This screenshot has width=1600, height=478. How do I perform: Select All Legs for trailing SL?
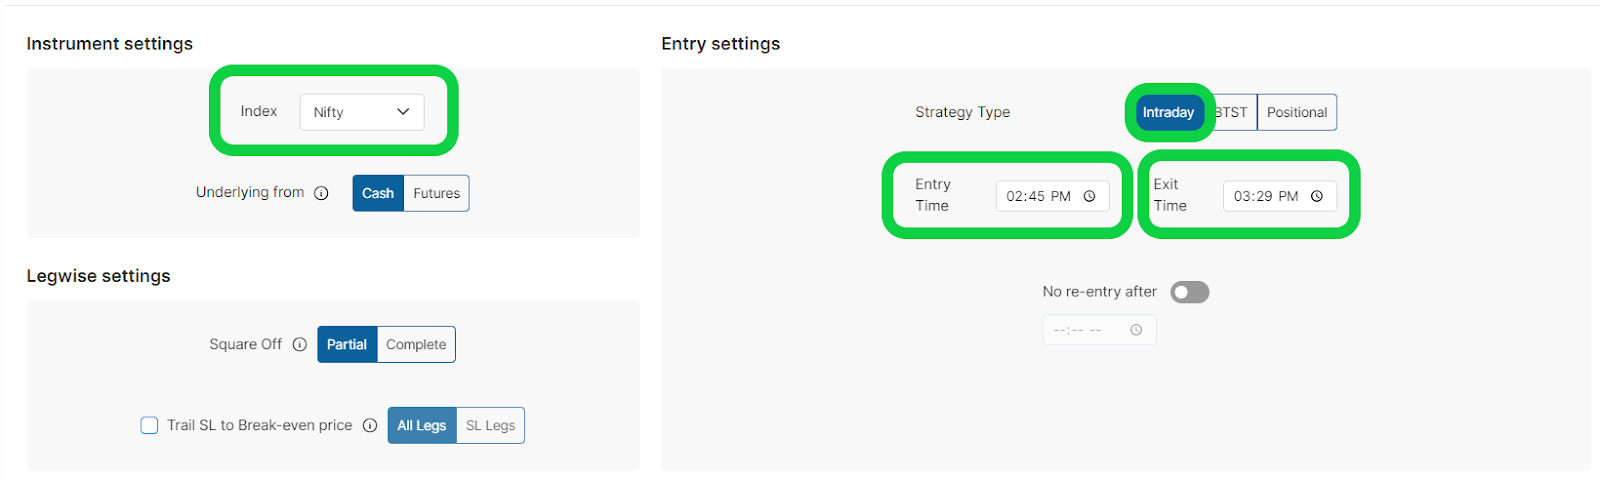(x=422, y=425)
